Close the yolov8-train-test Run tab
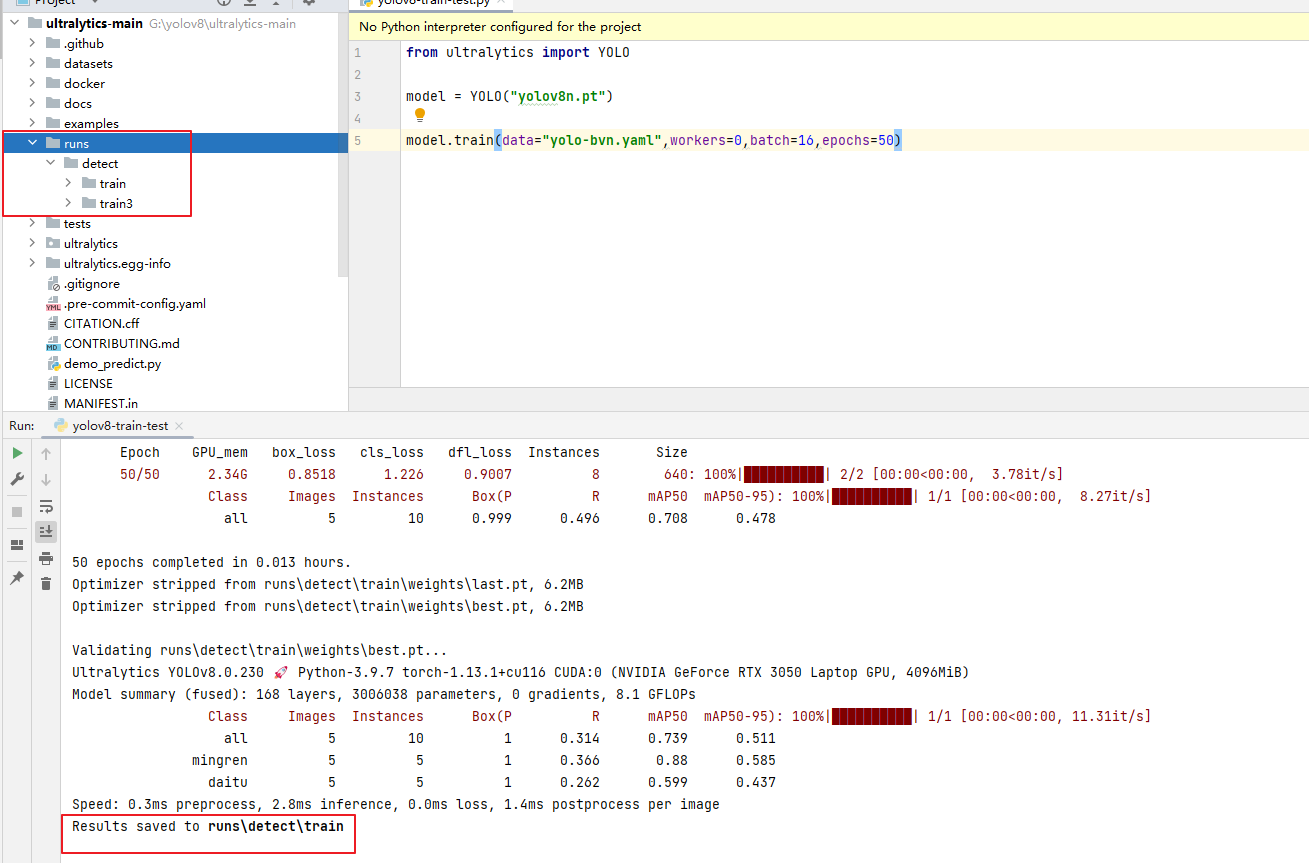Screen dimensions: 1309x863 [179, 426]
